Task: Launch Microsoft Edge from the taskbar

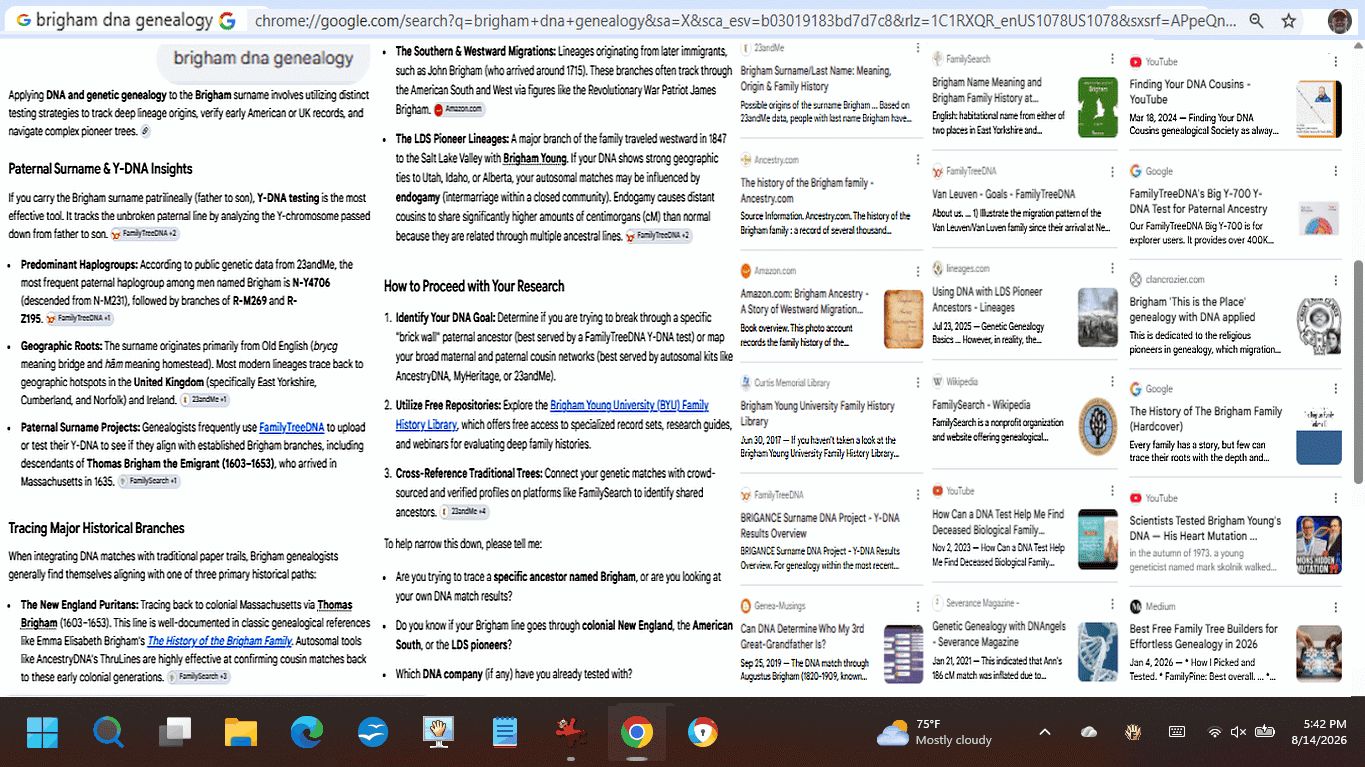Action: [x=307, y=733]
